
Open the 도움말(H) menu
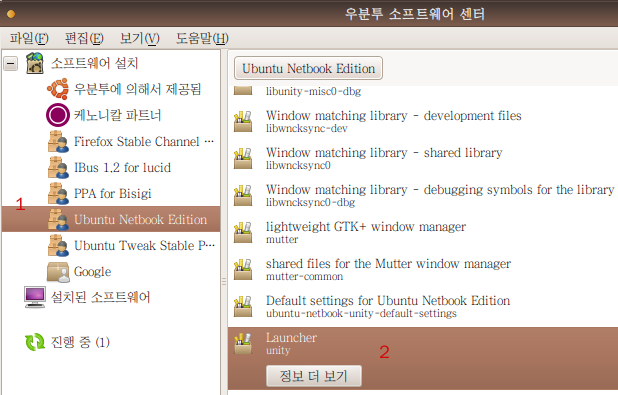[202, 39]
